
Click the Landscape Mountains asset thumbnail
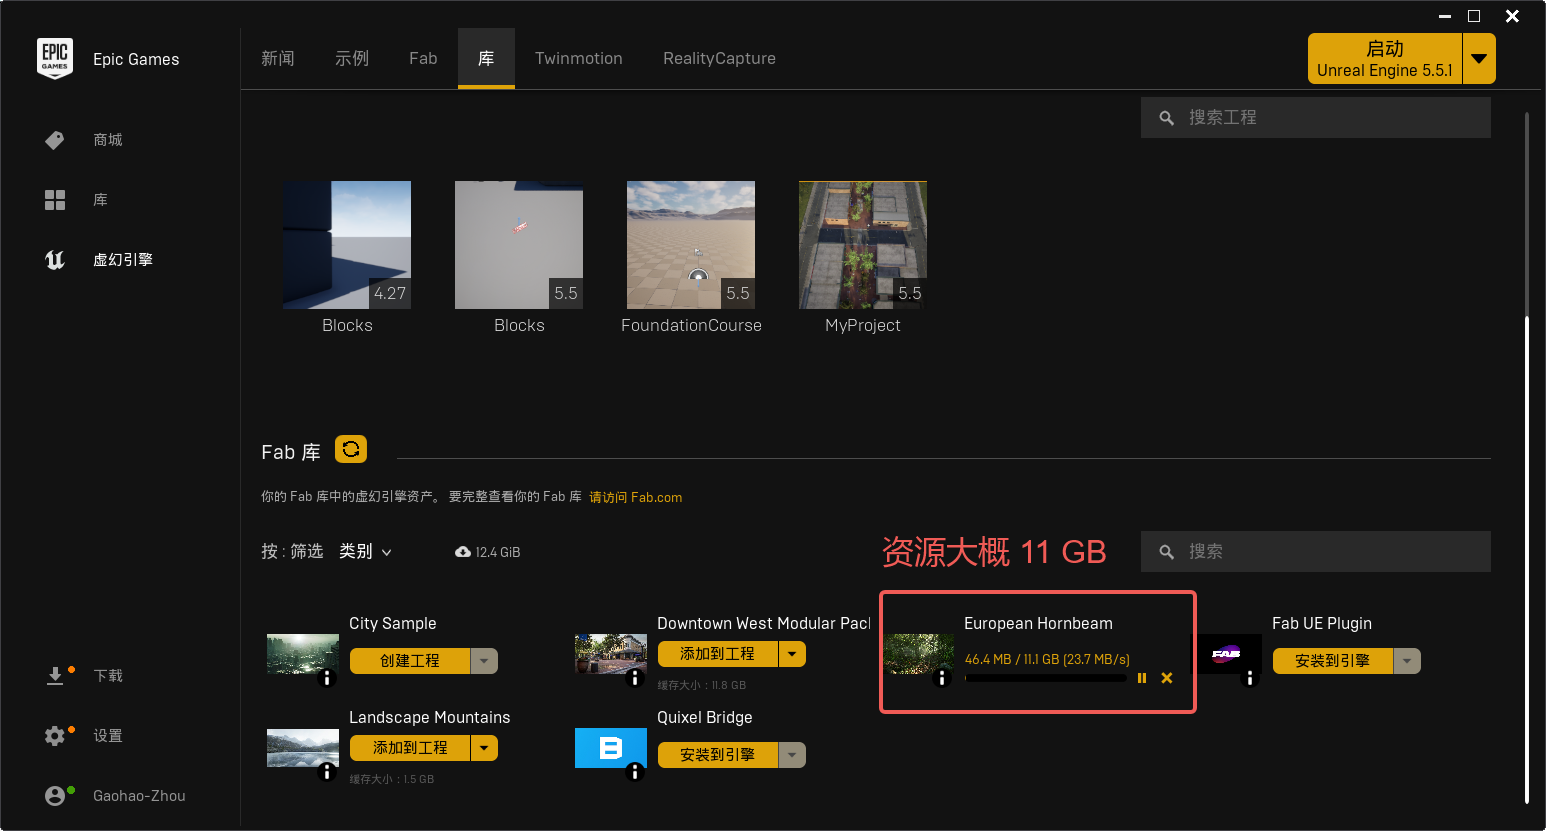(303, 748)
